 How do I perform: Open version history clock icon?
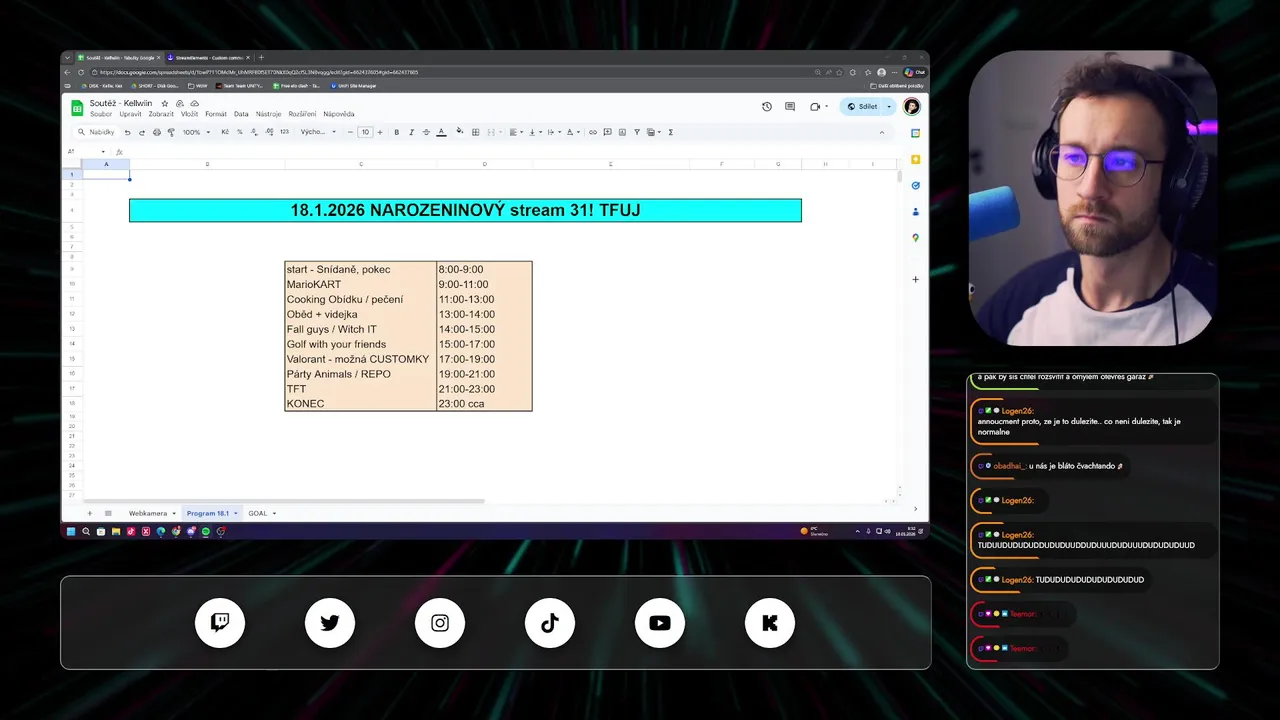766,106
